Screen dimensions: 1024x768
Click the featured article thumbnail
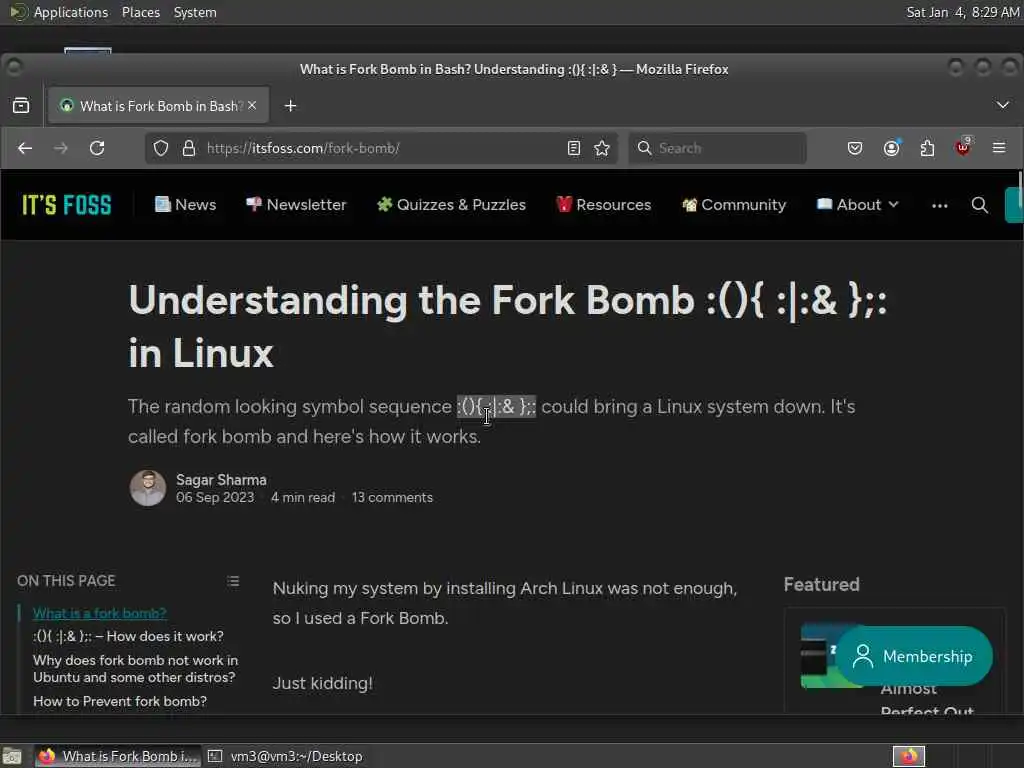[820, 656]
